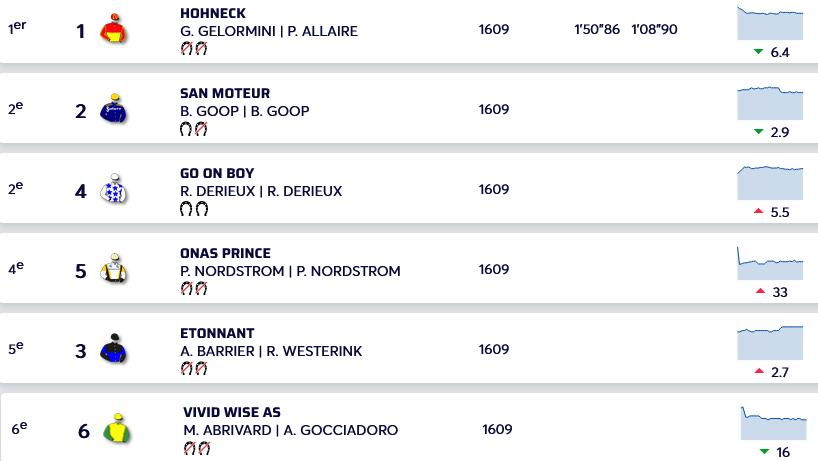Click Hohneck's red and yellow jockey silk

113,28
